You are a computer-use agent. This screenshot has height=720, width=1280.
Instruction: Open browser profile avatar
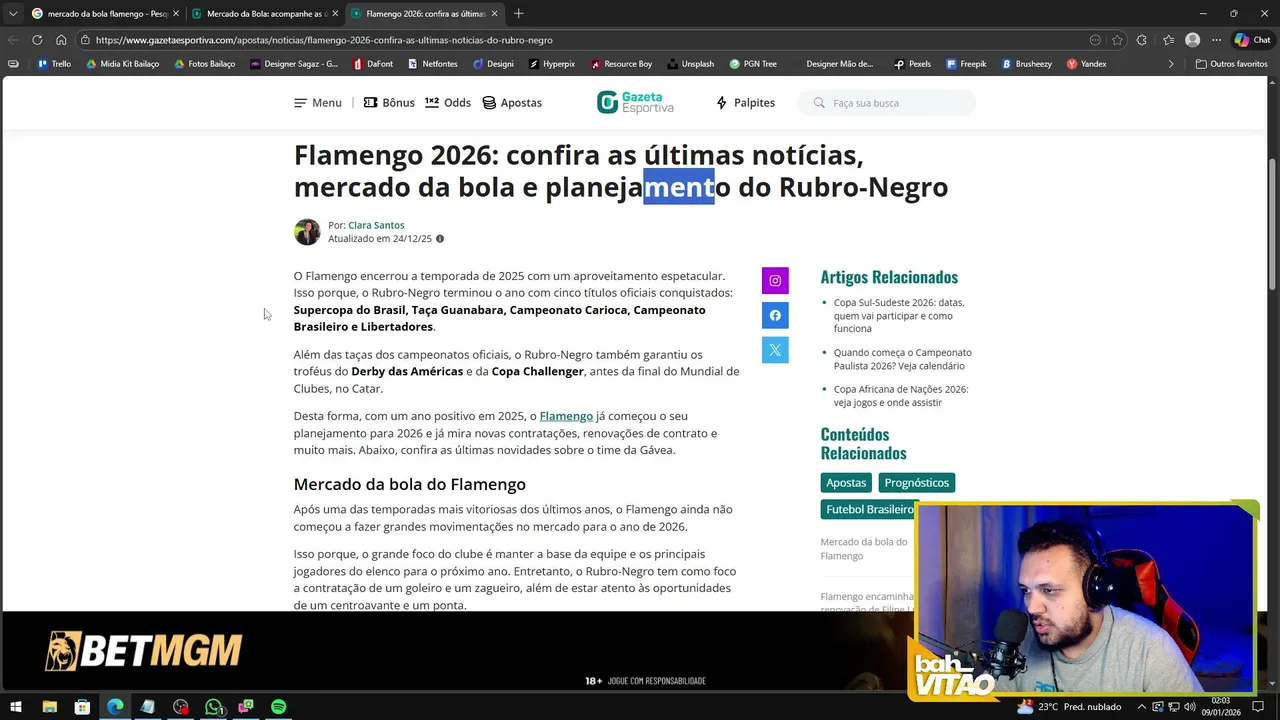1192,40
